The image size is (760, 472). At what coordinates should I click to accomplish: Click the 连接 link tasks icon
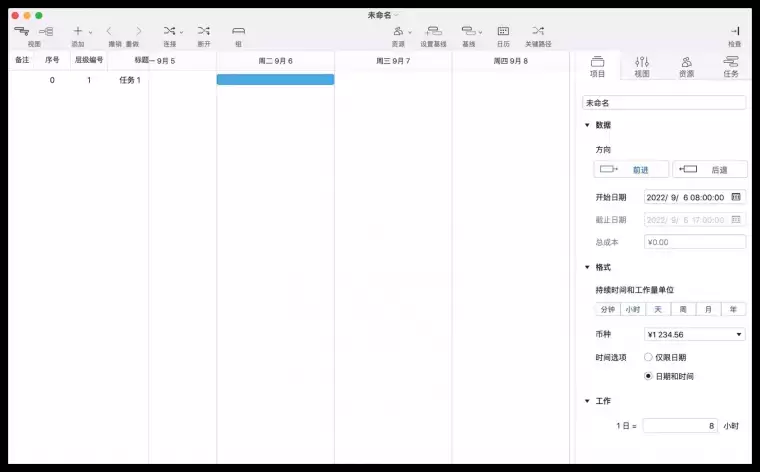click(169, 31)
